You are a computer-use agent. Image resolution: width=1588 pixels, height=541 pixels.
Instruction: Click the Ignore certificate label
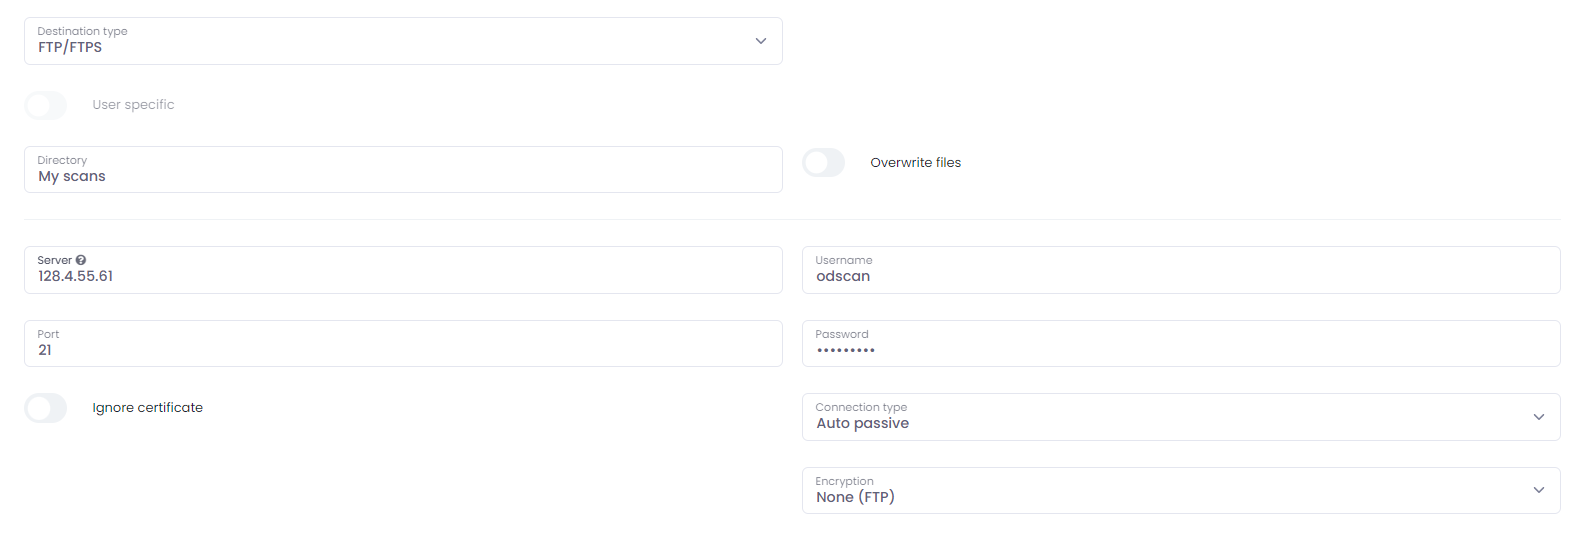coord(148,408)
